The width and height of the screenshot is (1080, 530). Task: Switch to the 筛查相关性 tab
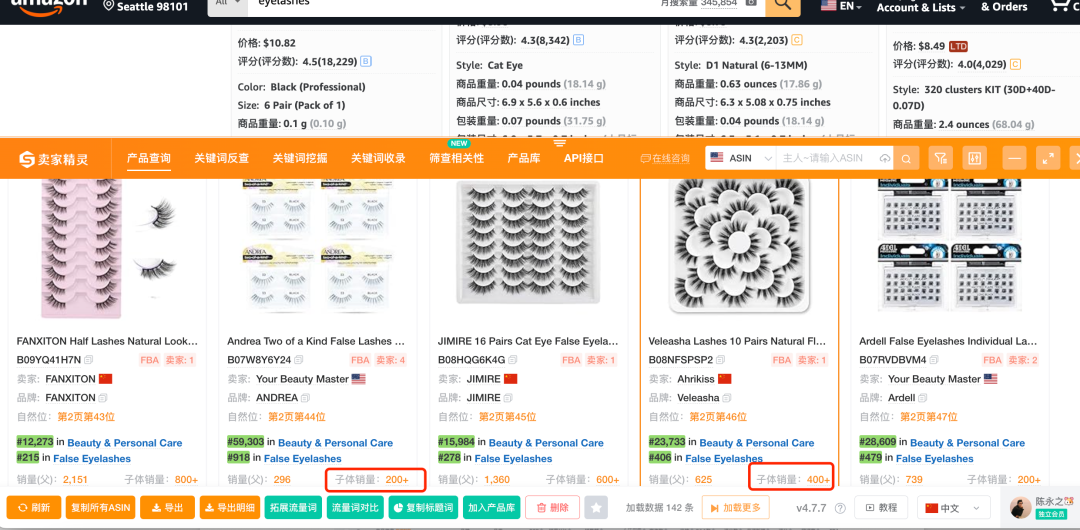pyautogui.click(x=457, y=159)
